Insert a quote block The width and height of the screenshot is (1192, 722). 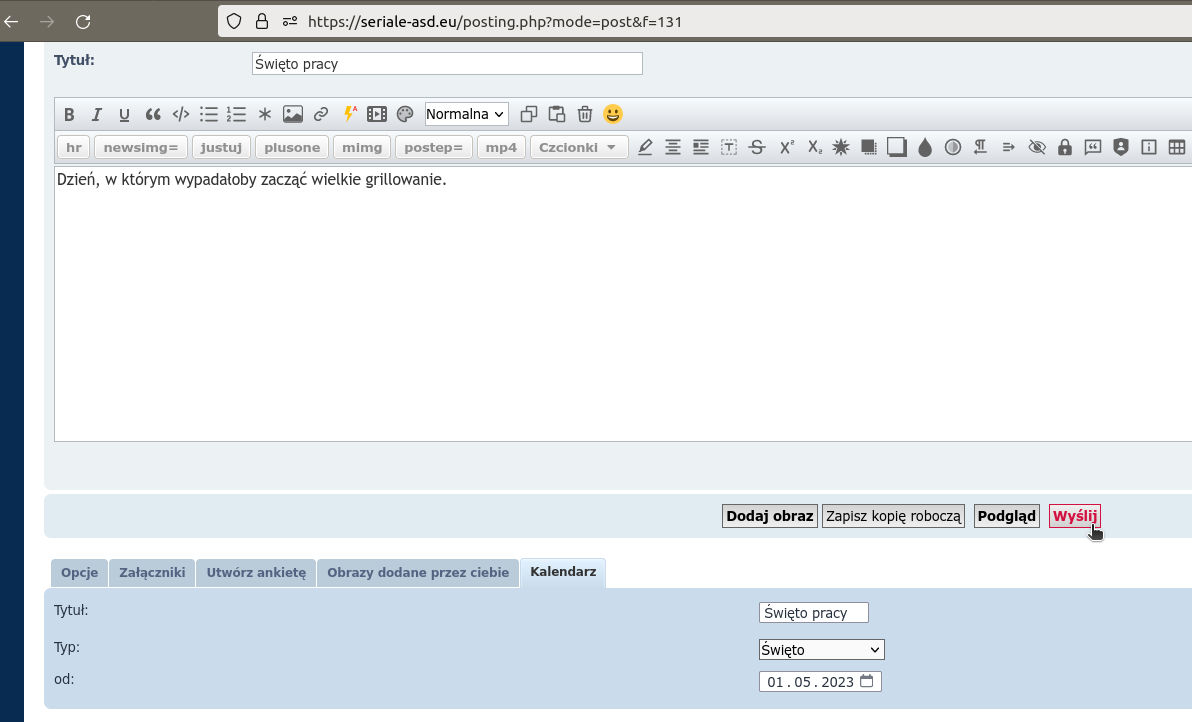coord(153,115)
